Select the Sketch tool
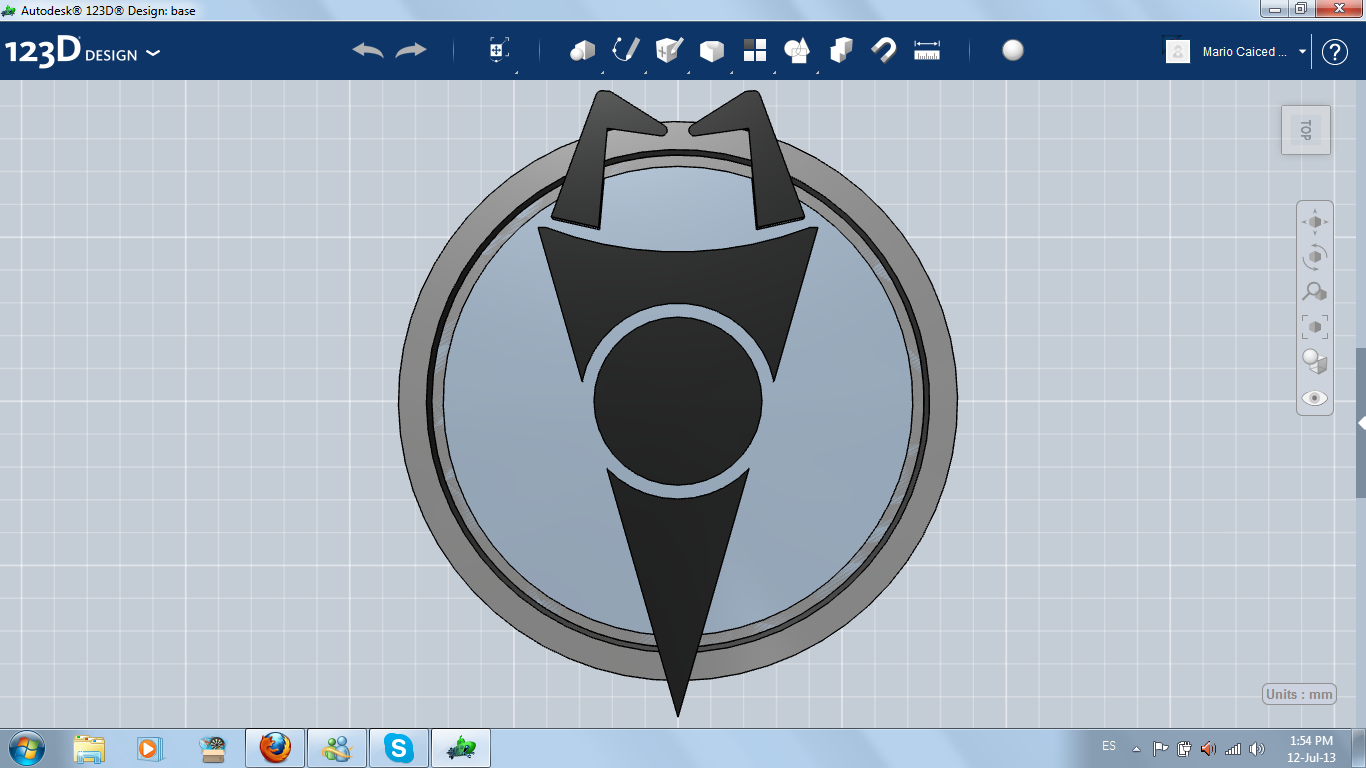This screenshot has width=1366, height=768. pos(626,50)
